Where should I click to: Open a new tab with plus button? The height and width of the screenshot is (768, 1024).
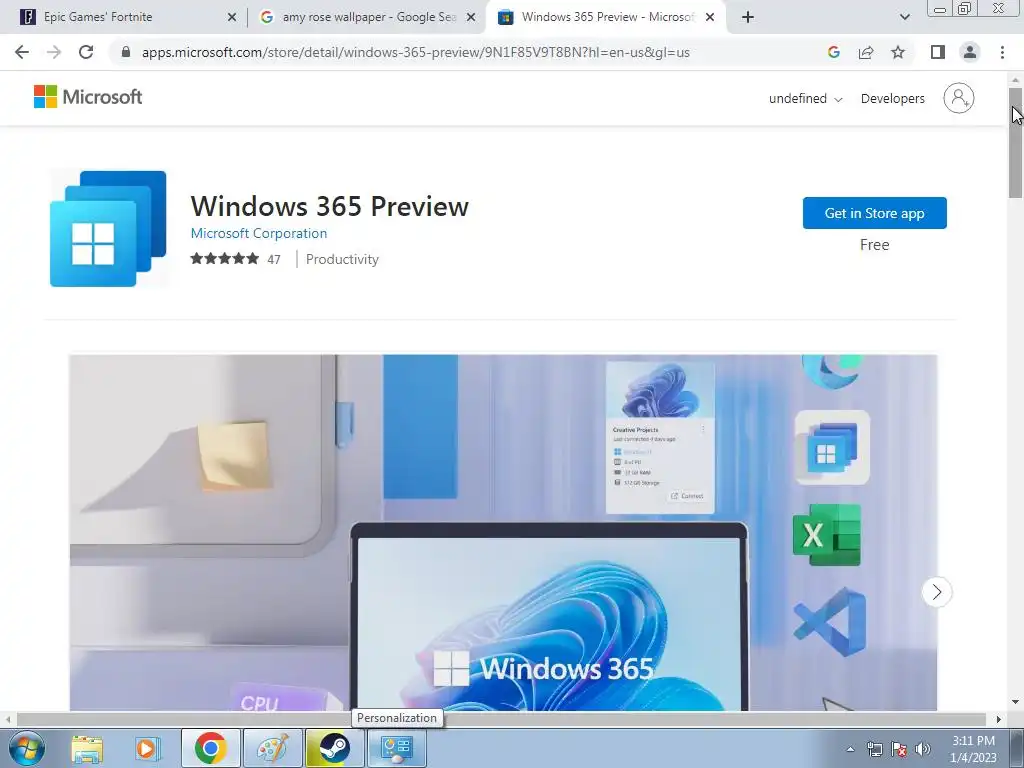pyautogui.click(x=748, y=17)
